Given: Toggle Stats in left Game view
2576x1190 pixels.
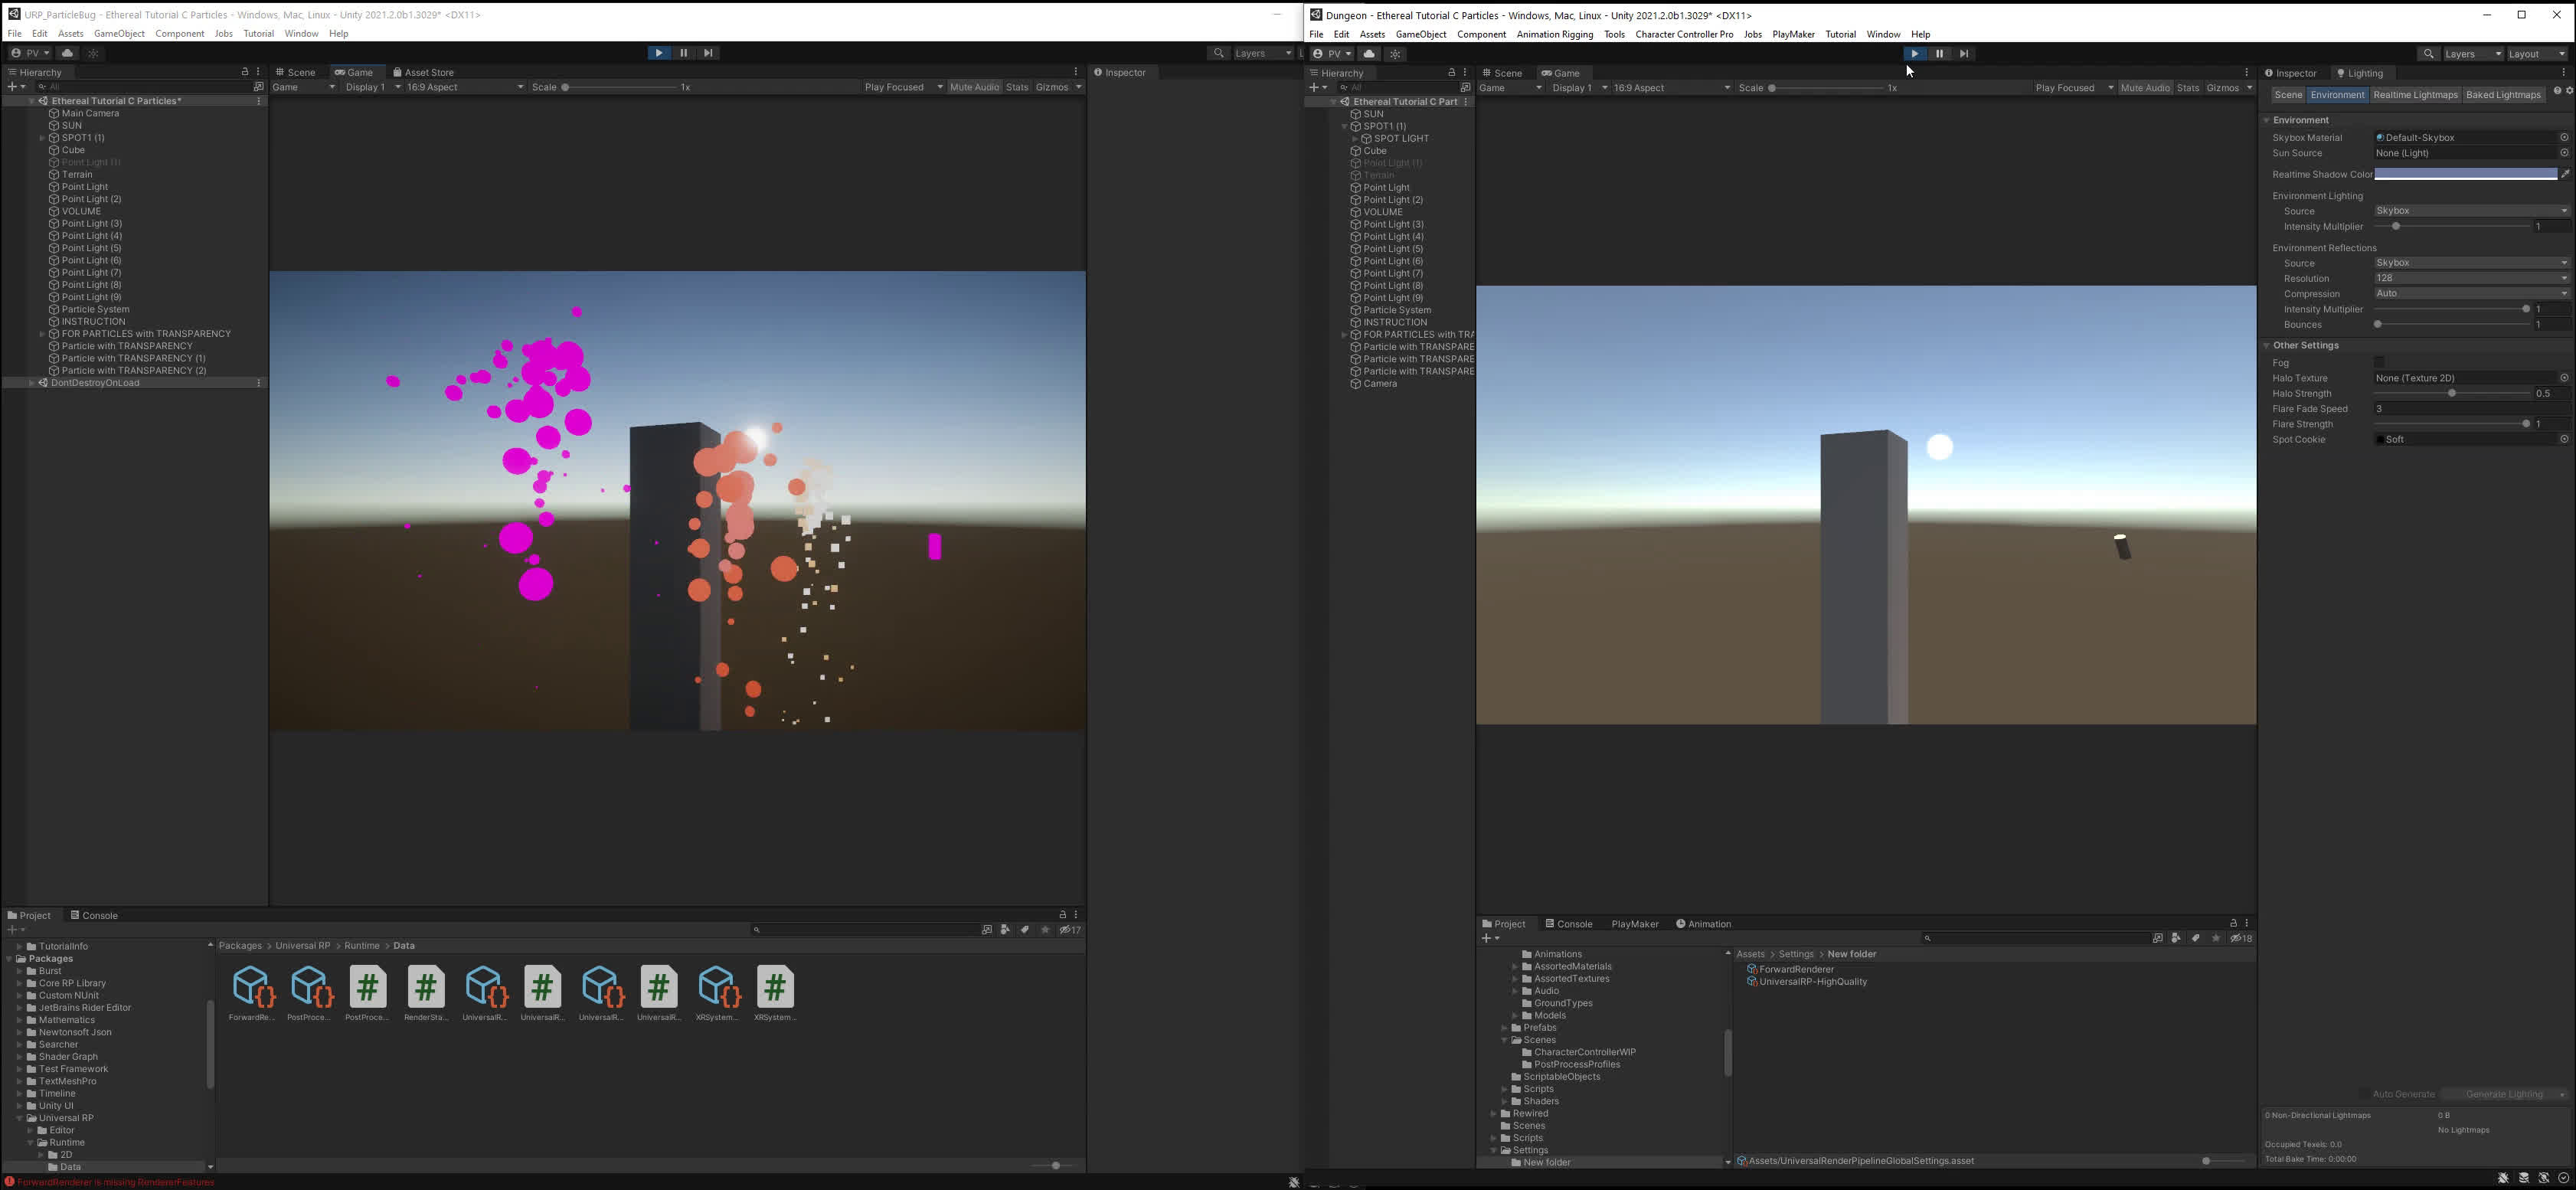Looking at the screenshot, I should [x=1017, y=87].
